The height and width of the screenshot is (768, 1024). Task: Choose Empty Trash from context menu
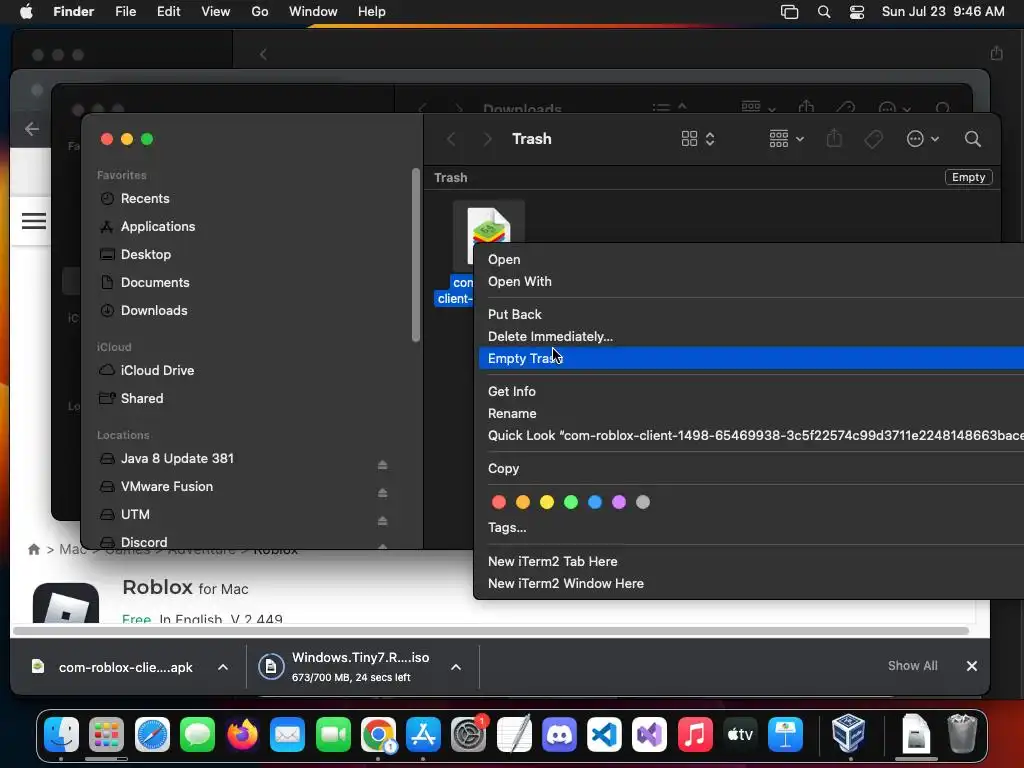(751, 359)
